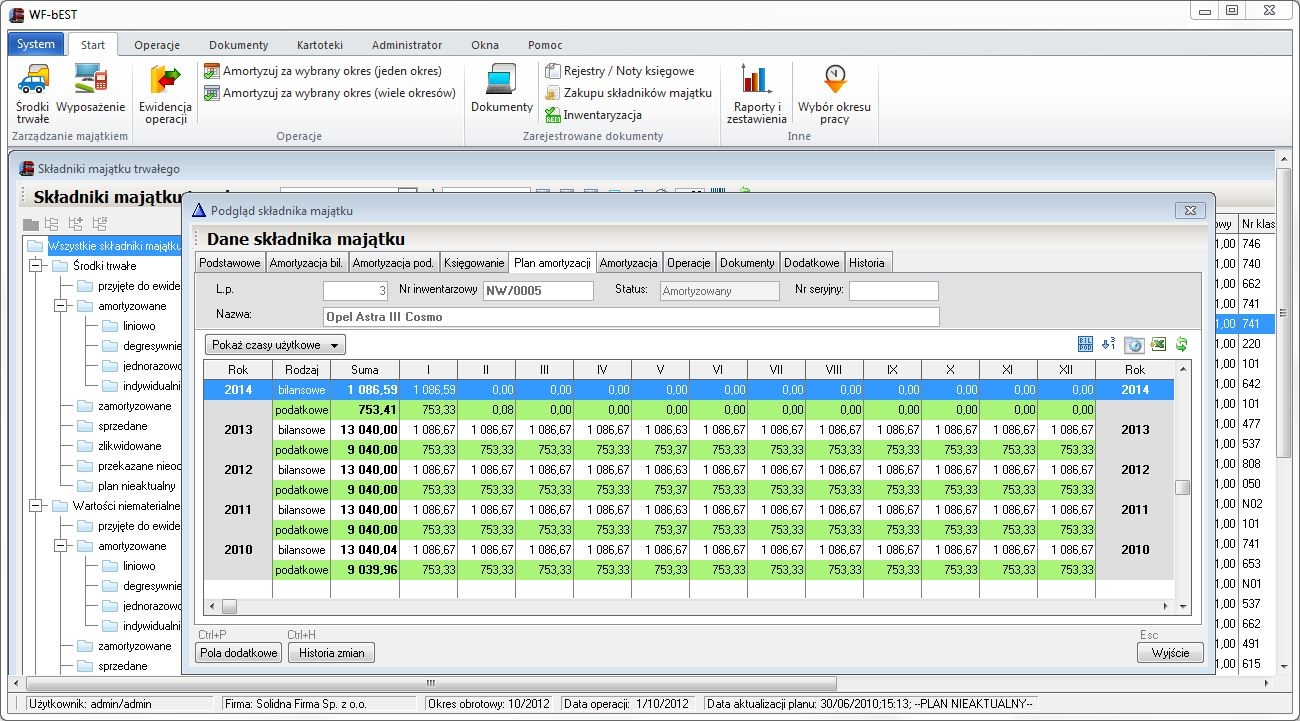Click the Nr inwentarzowy field
The width and height of the screenshot is (1300, 721).
pyautogui.click(x=538, y=291)
